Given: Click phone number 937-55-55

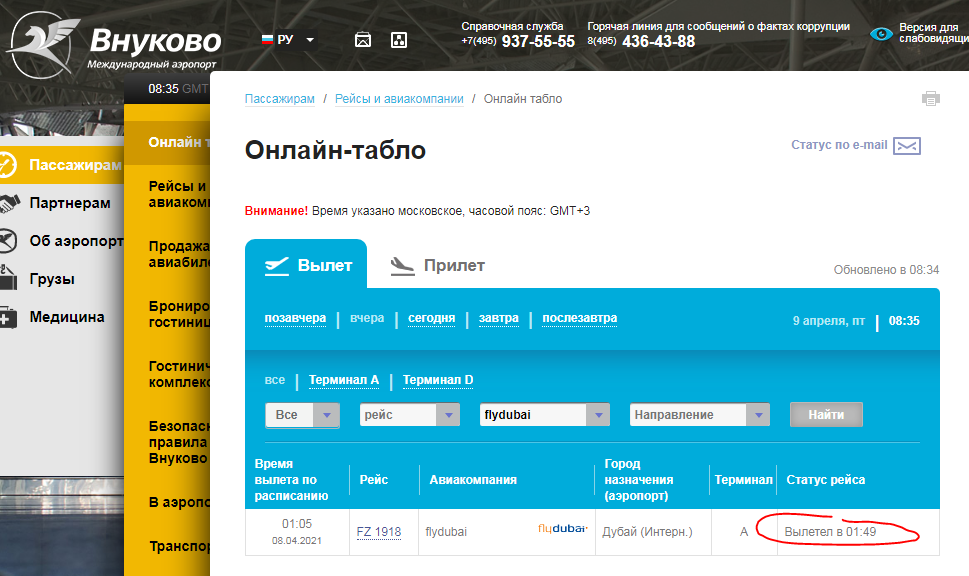Looking at the screenshot, I should [x=538, y=41].
